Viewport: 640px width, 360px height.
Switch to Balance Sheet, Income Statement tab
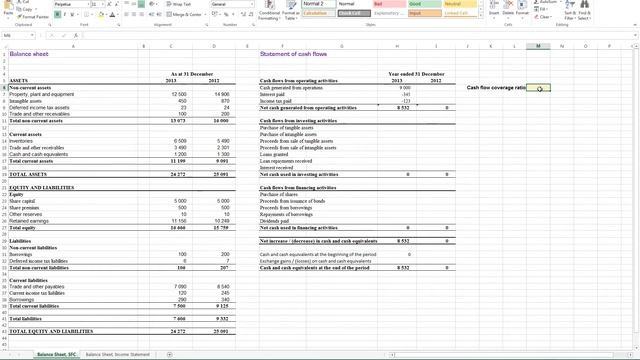[118, 355]
